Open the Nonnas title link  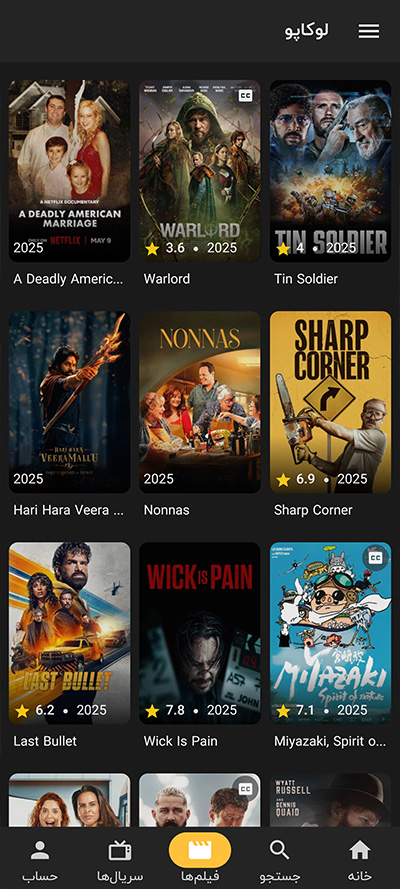coord(167,510)
